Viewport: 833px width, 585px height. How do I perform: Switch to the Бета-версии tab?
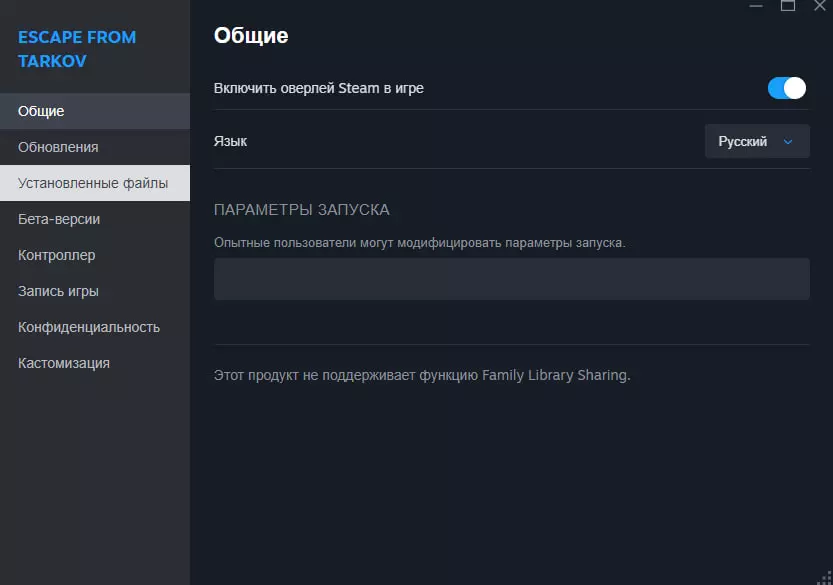(x=59, y=219)
